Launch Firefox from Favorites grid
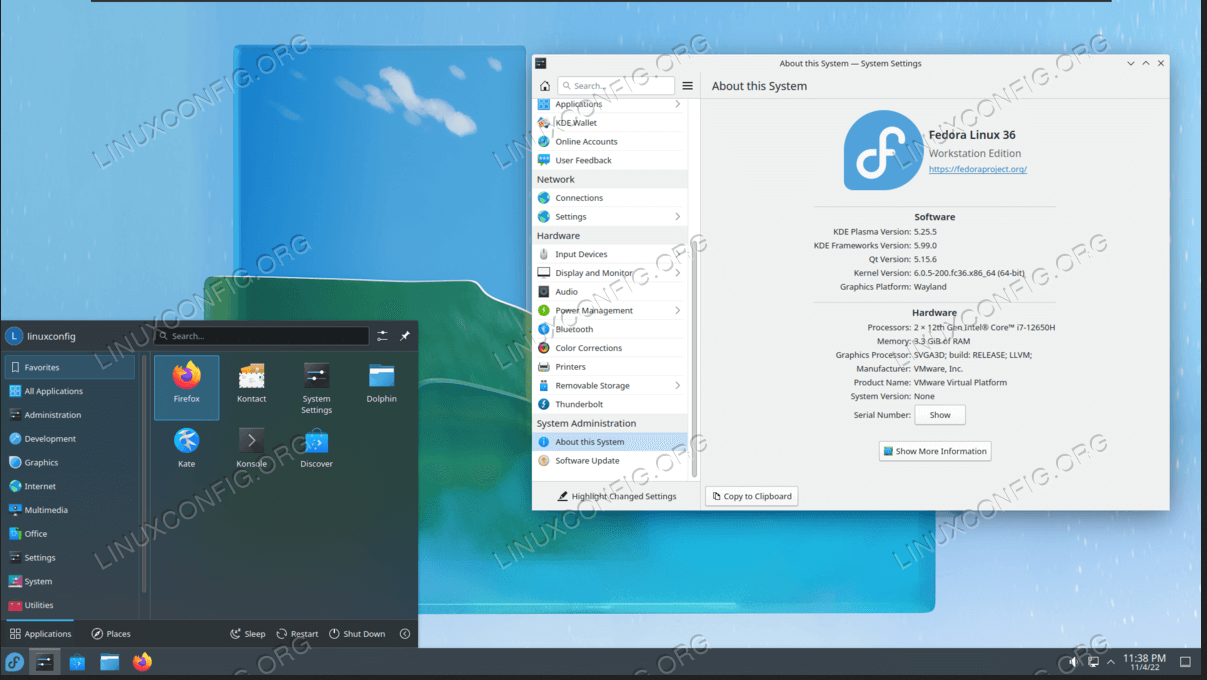1207x680 pixels. click(x=186, y=386)
